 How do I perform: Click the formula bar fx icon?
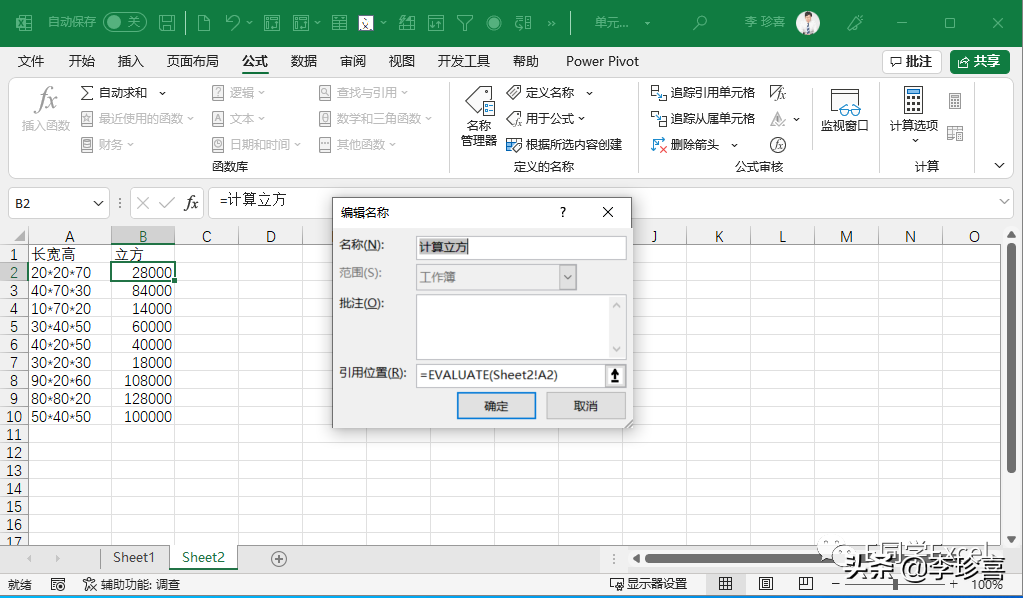click(191, 203)
